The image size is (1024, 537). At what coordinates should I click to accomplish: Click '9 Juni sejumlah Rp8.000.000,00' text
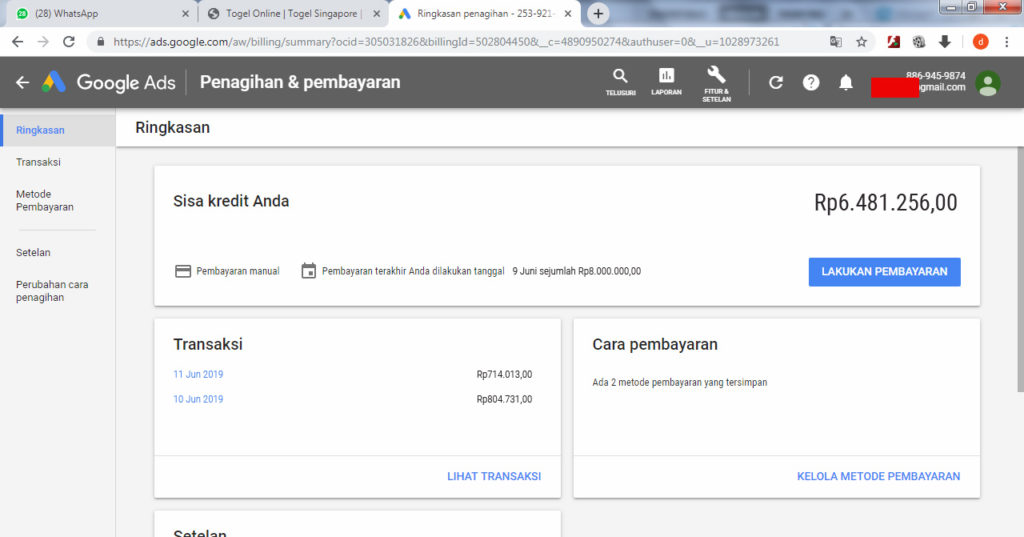[x=577, y=271]
